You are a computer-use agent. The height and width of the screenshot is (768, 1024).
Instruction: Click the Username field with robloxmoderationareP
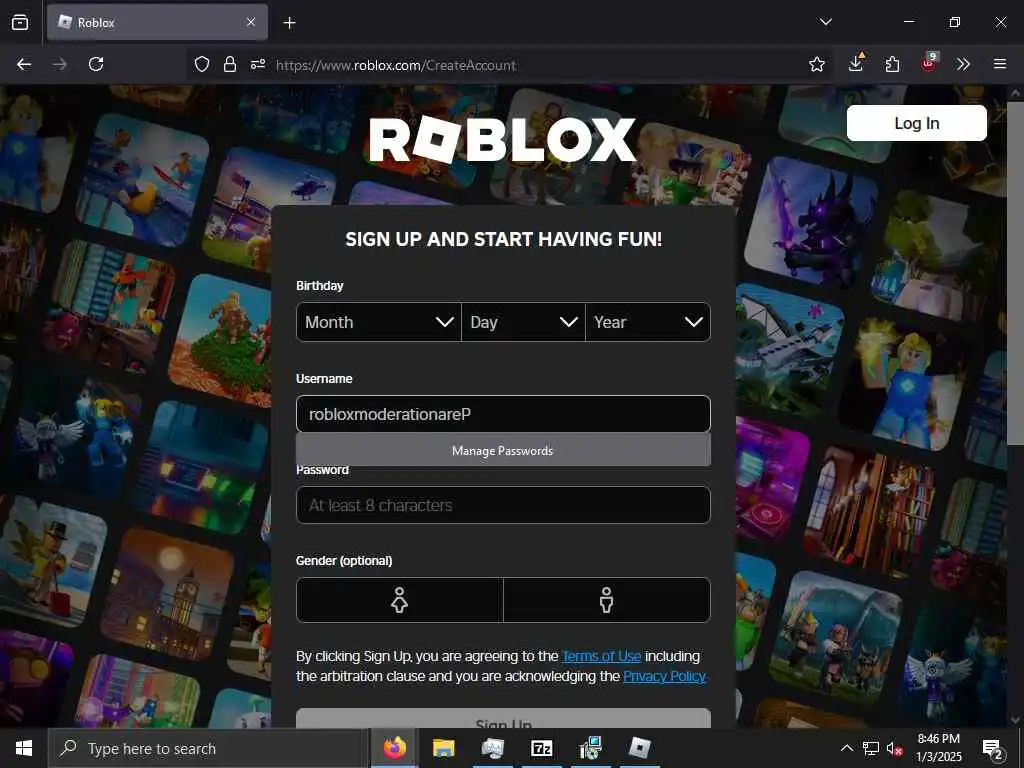[503, 414]
